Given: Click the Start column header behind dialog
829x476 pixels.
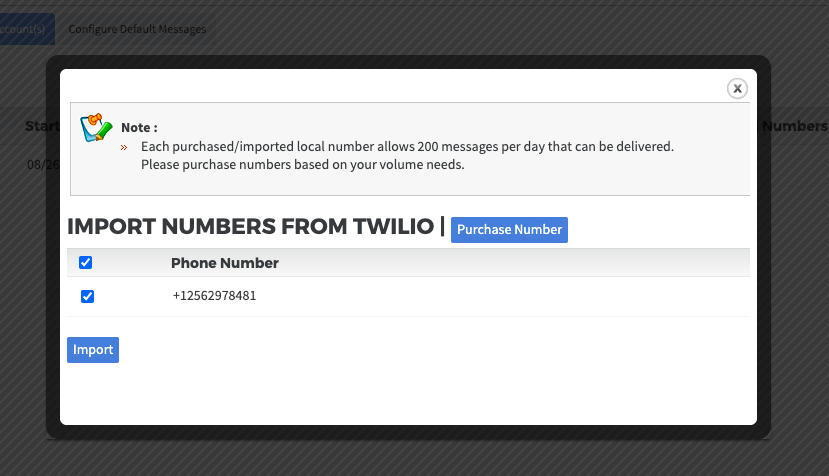Looking at the screenshot, I should click(x=42, y=126).
